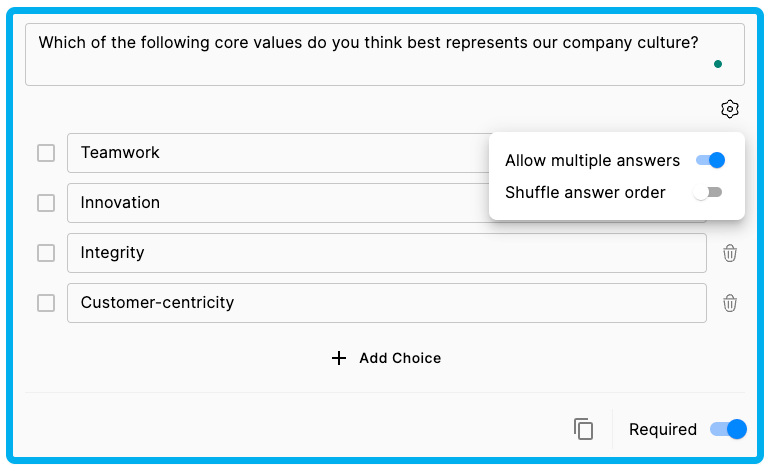Edit the question text about core values
769x472 pixels.
(385, 54)
